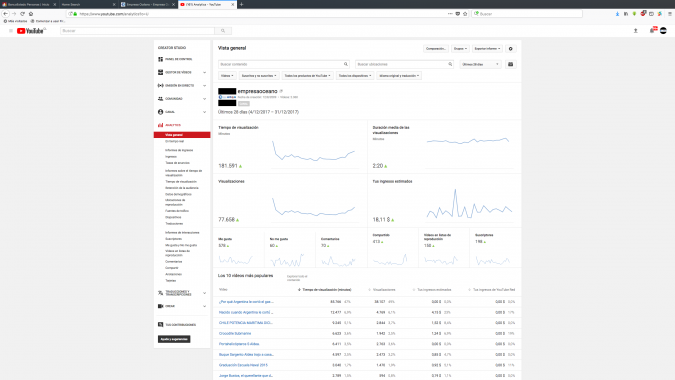Open a new browser tab with plus
The height and width of the screenshot is (380, 675).
point(242,4)
